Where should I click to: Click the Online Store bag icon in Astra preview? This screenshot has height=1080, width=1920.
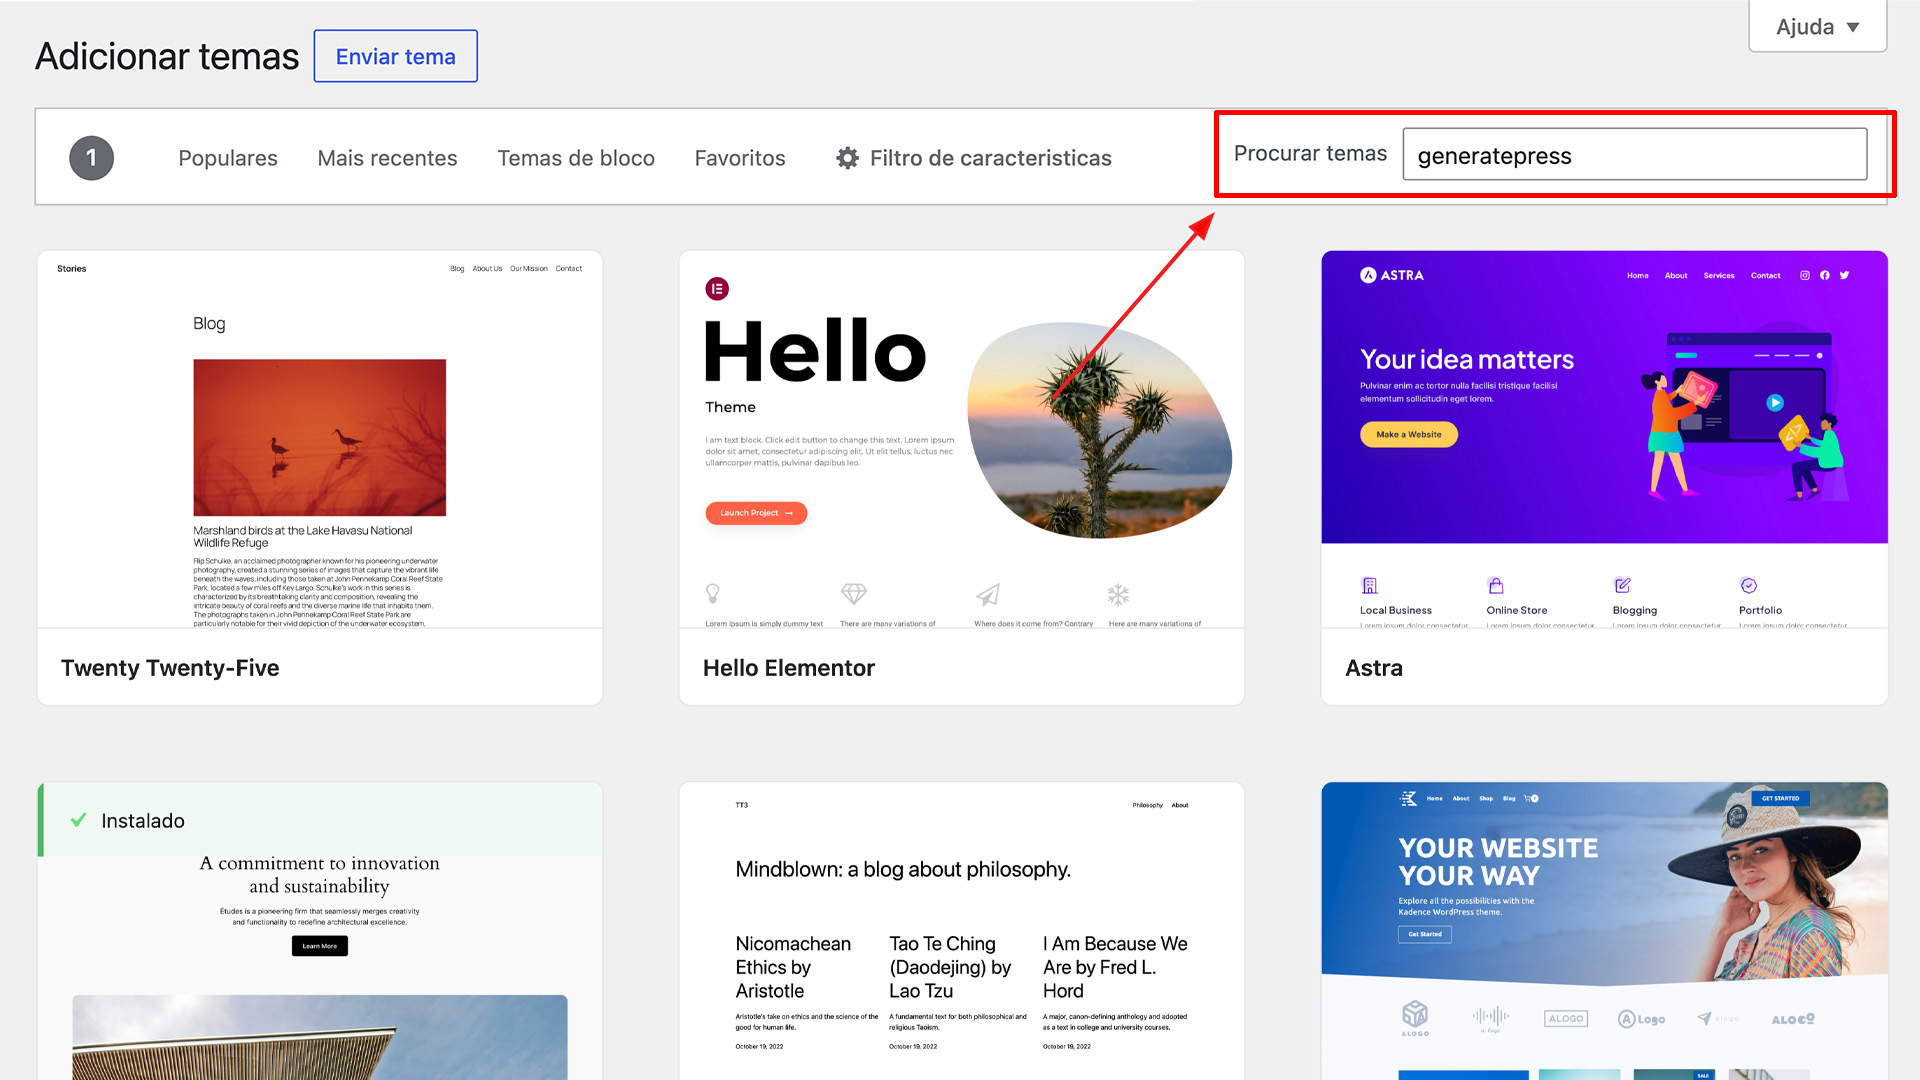(x=1496, y=586)
